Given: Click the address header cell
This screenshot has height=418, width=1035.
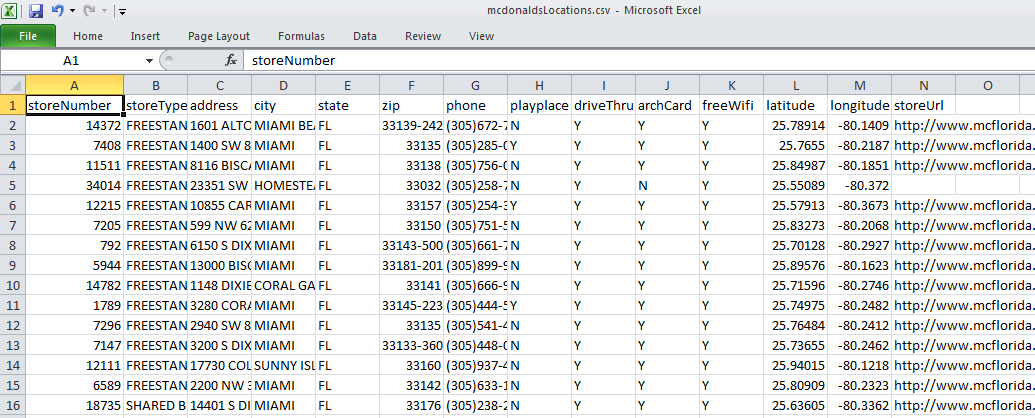Looking at the screenshot, I should (x=220, y=105).
